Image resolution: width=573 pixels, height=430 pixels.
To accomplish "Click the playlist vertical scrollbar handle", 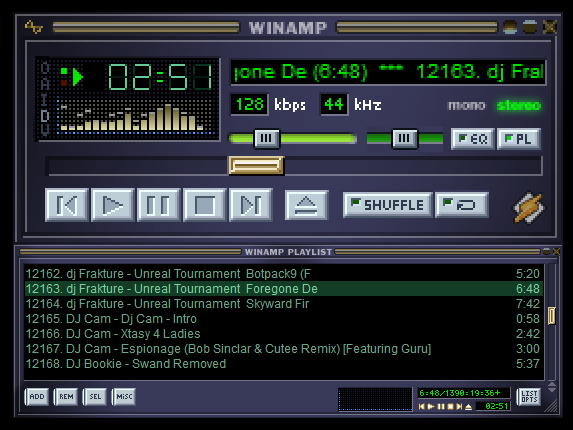I will point(551,316).
